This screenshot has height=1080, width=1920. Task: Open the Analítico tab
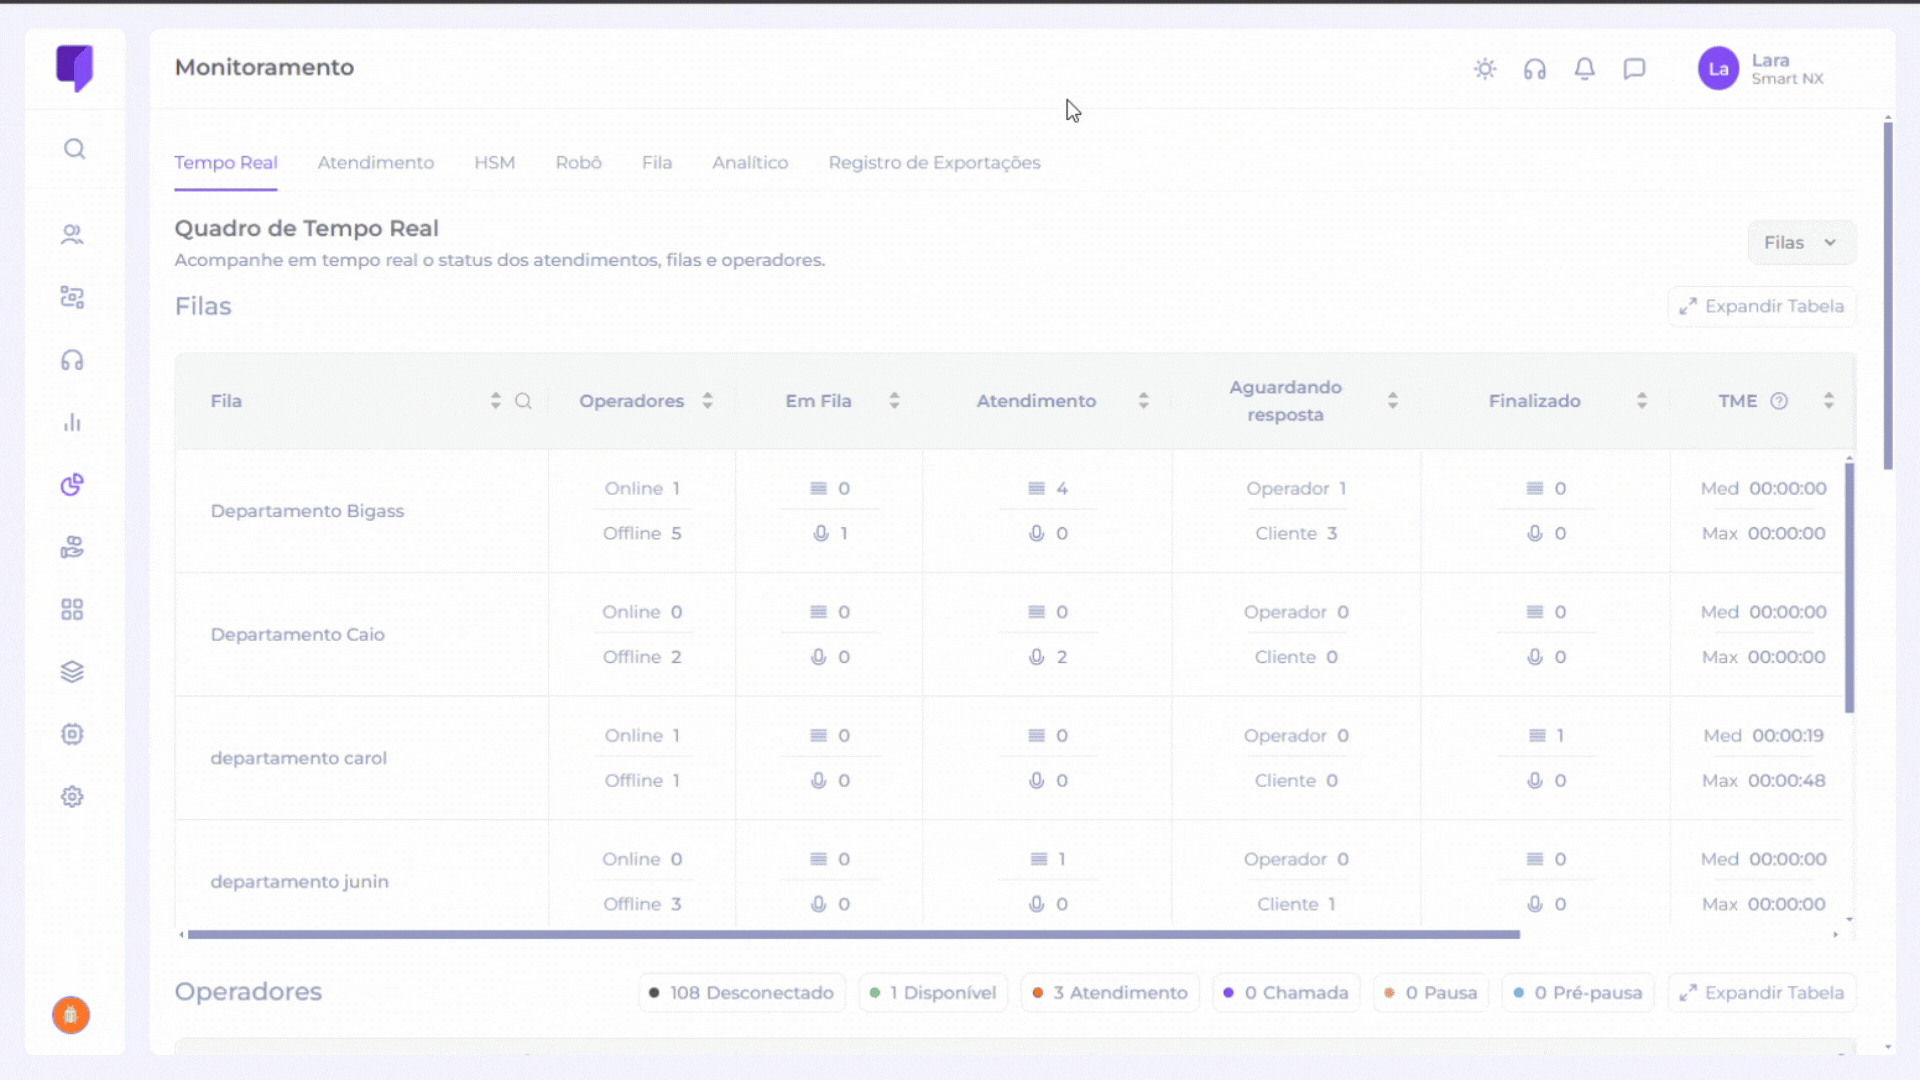click(750, 163)
